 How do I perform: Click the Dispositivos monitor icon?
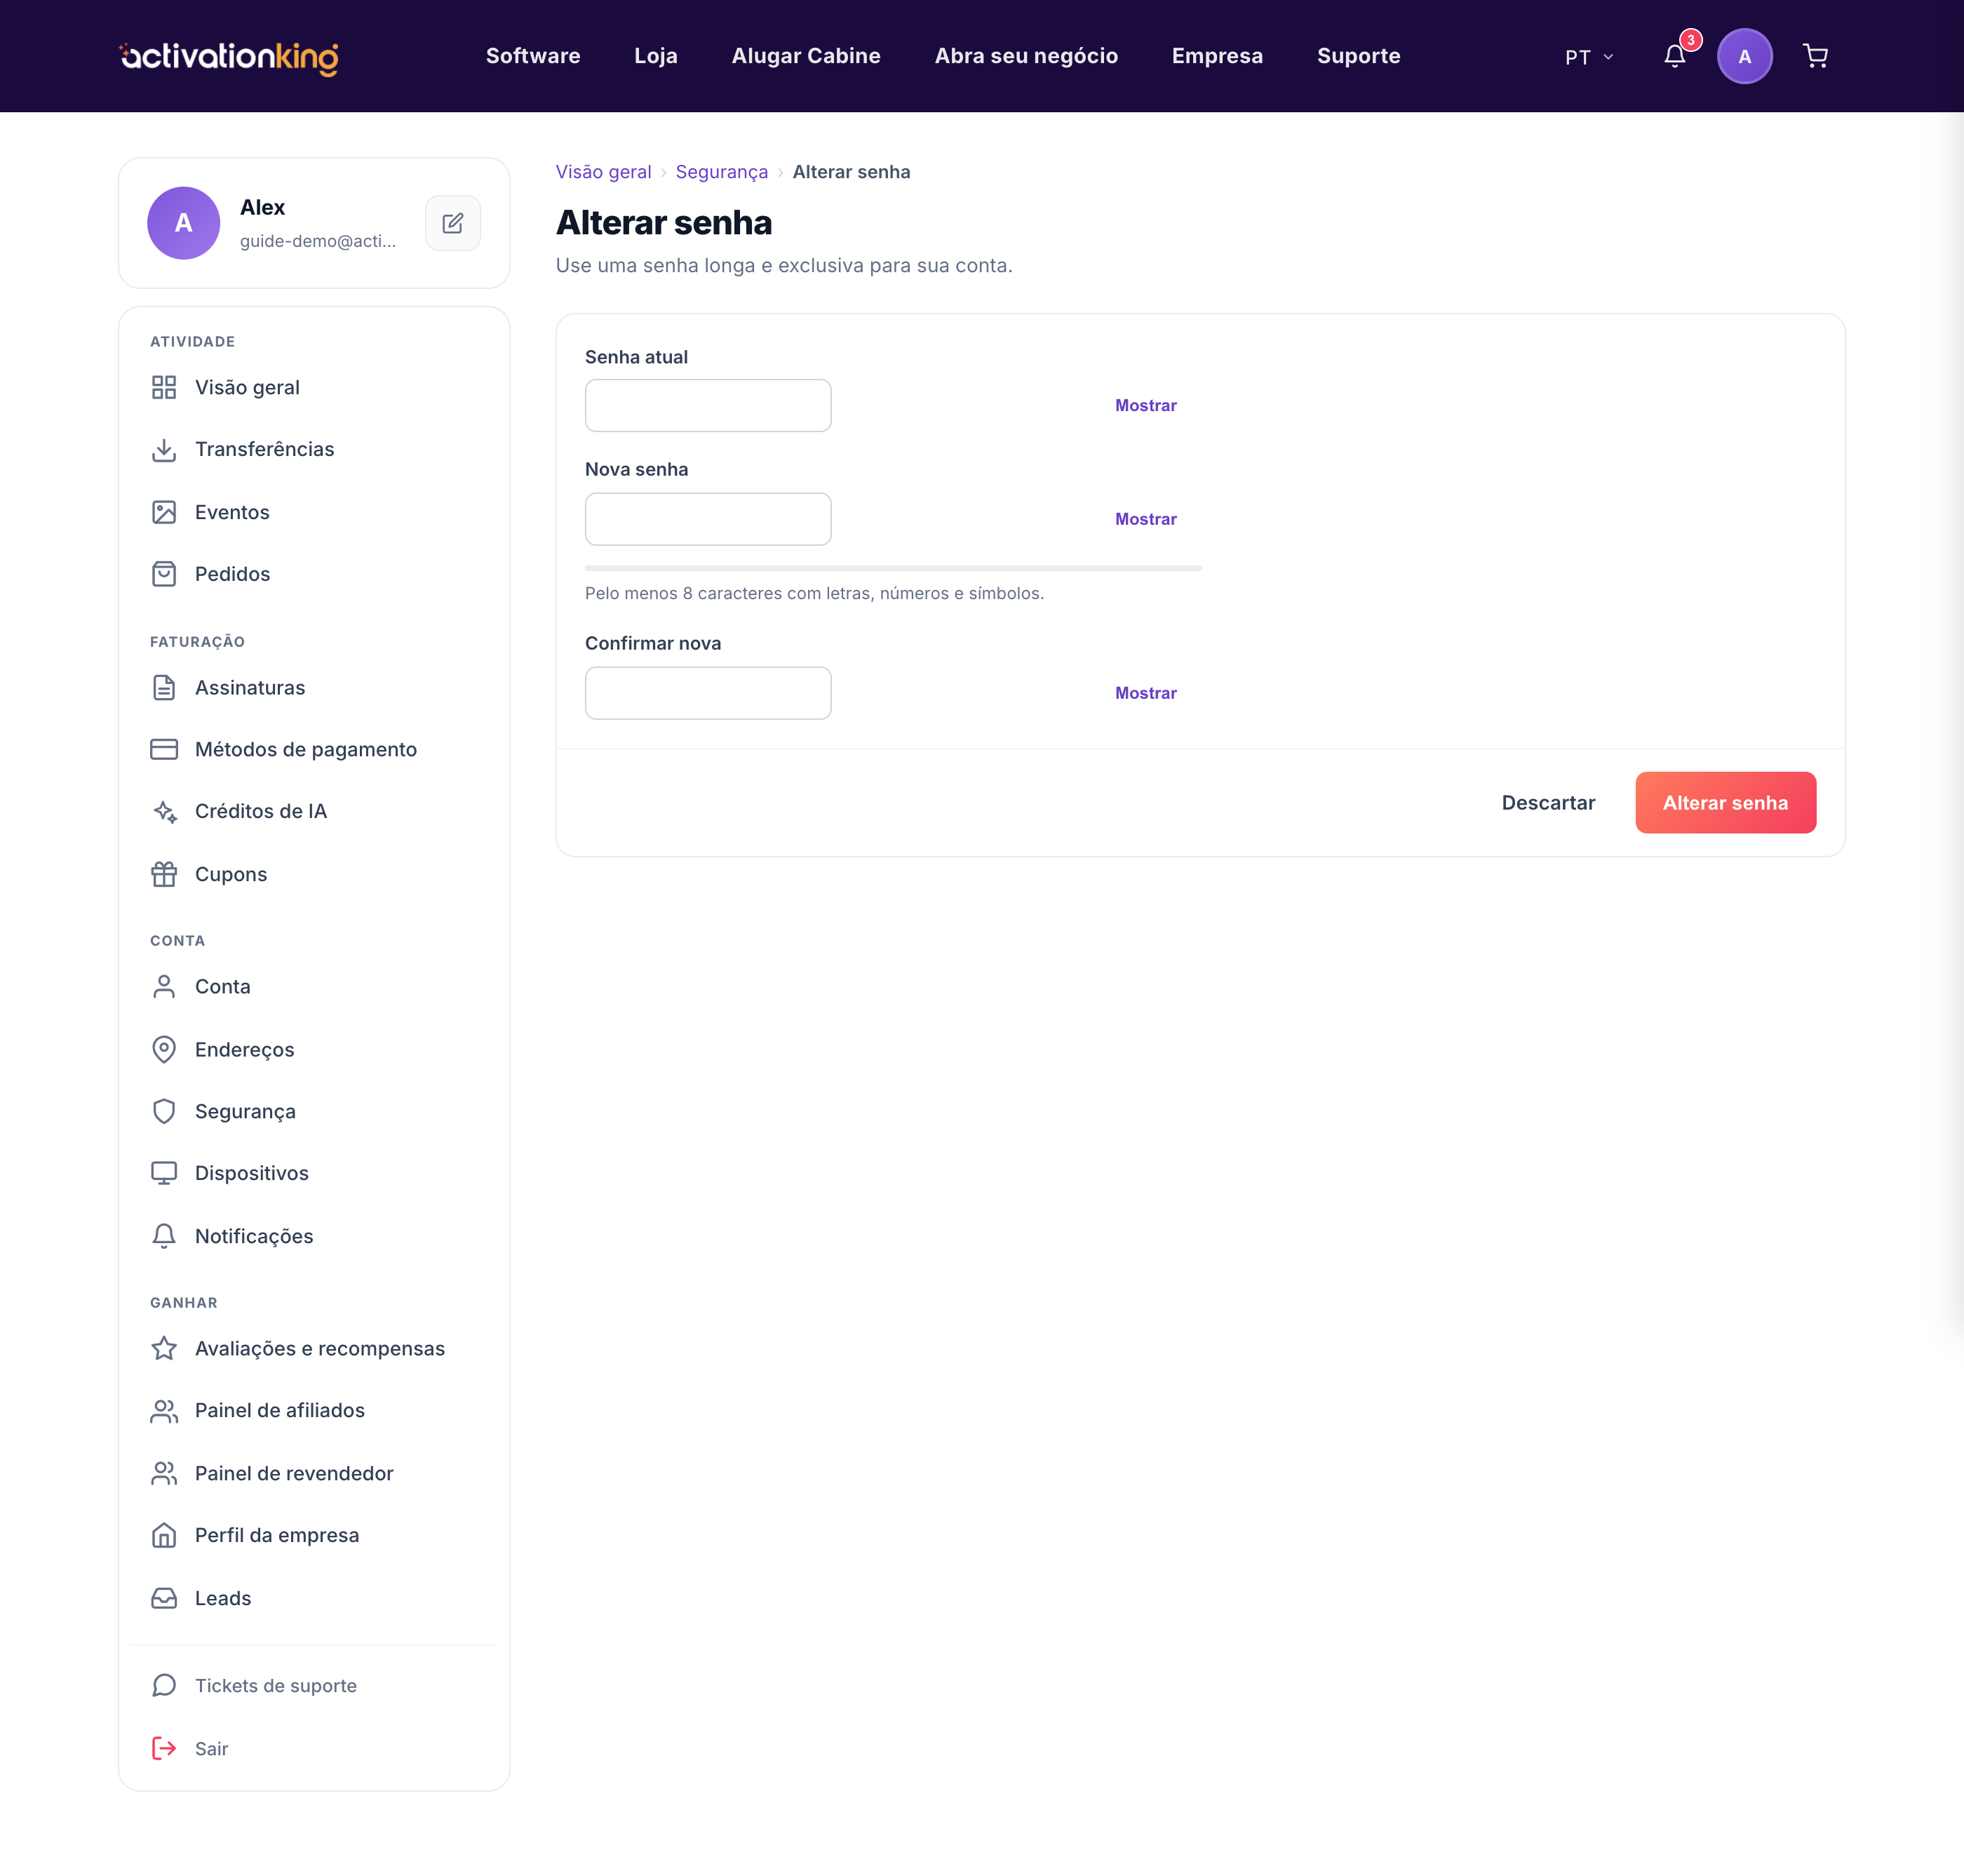click(164, 1173)
